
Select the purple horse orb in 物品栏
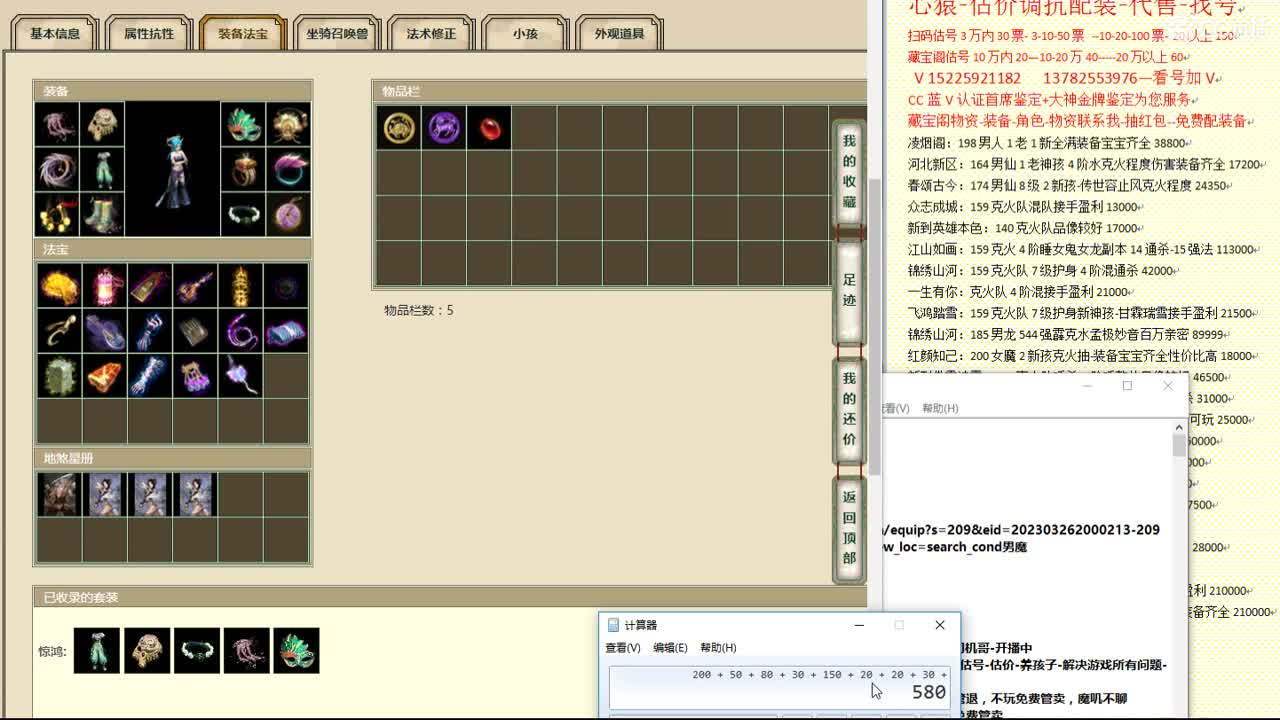pyautogui.click(x=444, y=127)
